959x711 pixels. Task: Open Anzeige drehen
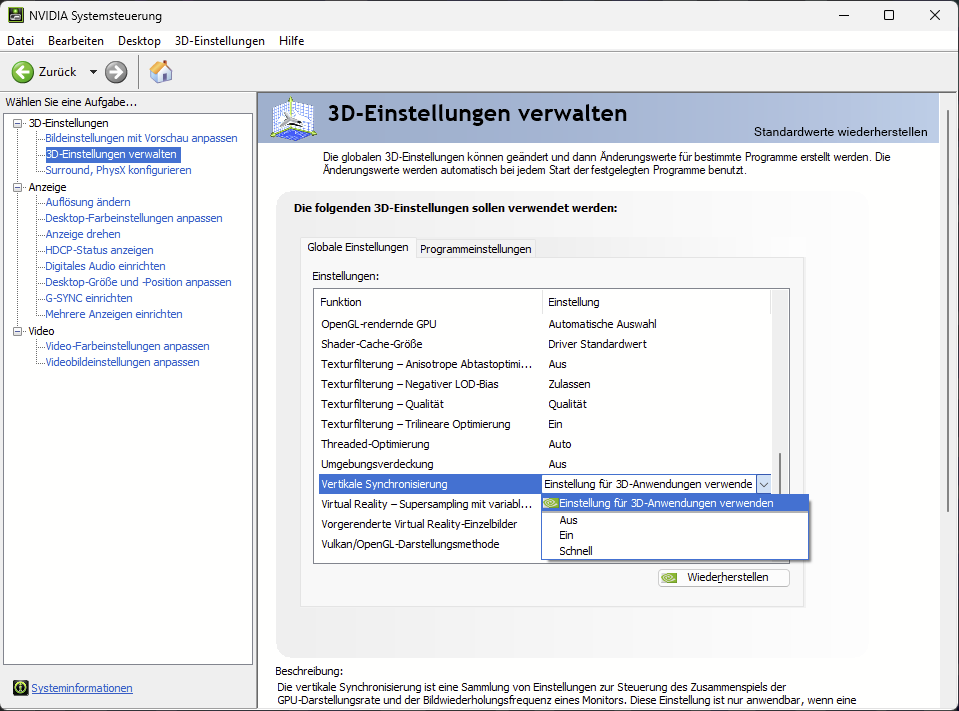83,234
